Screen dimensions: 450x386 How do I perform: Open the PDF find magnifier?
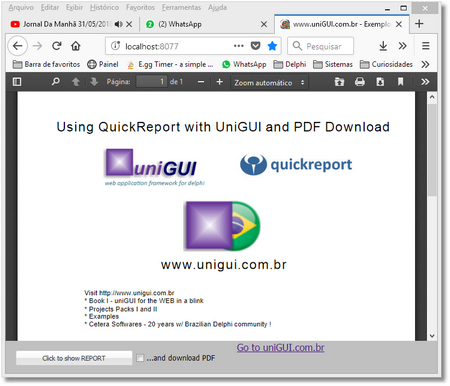click(x=56, y=82)
